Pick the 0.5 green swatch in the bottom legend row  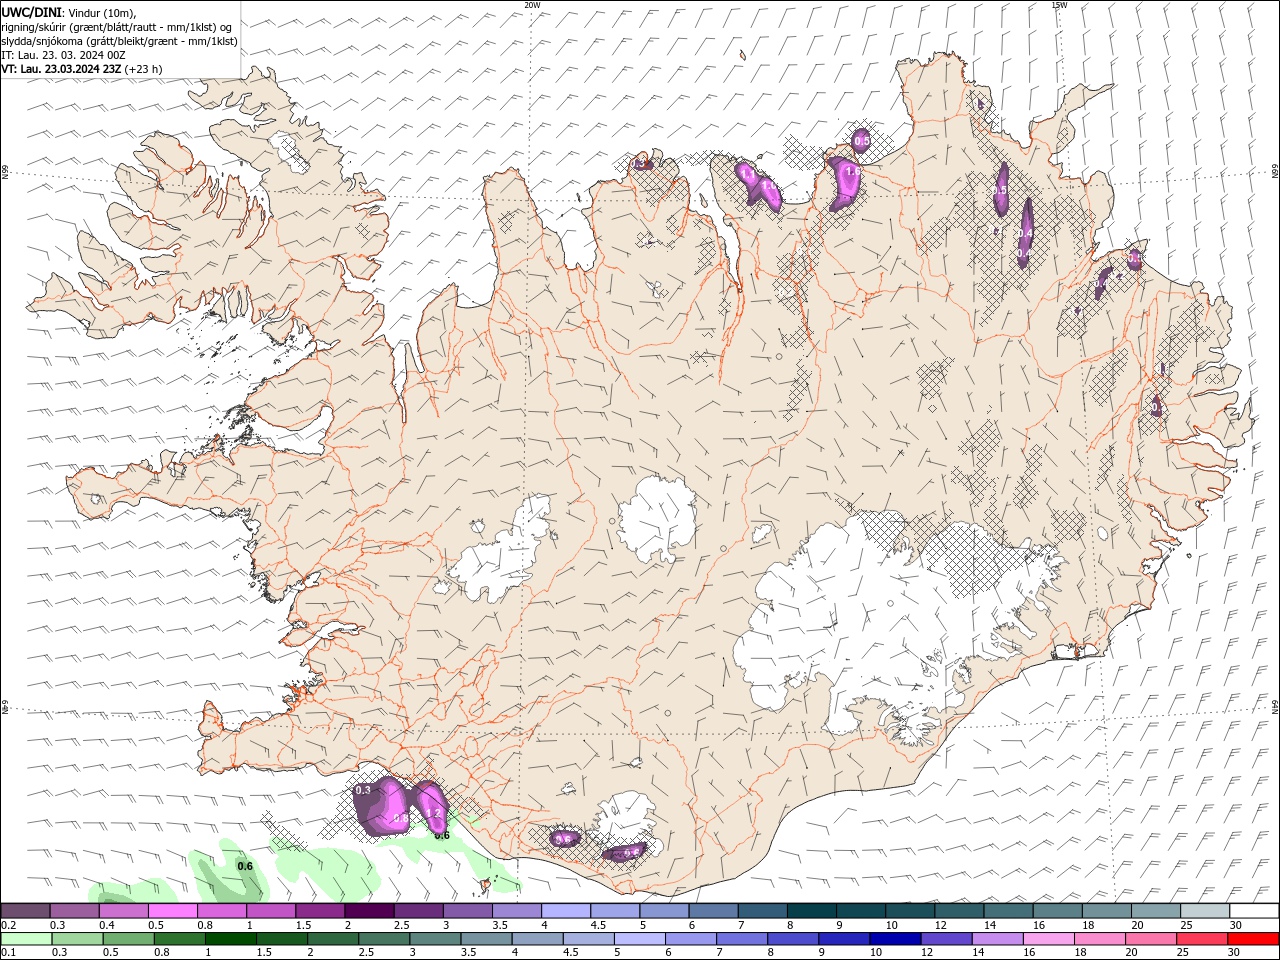tap(130, 939)
